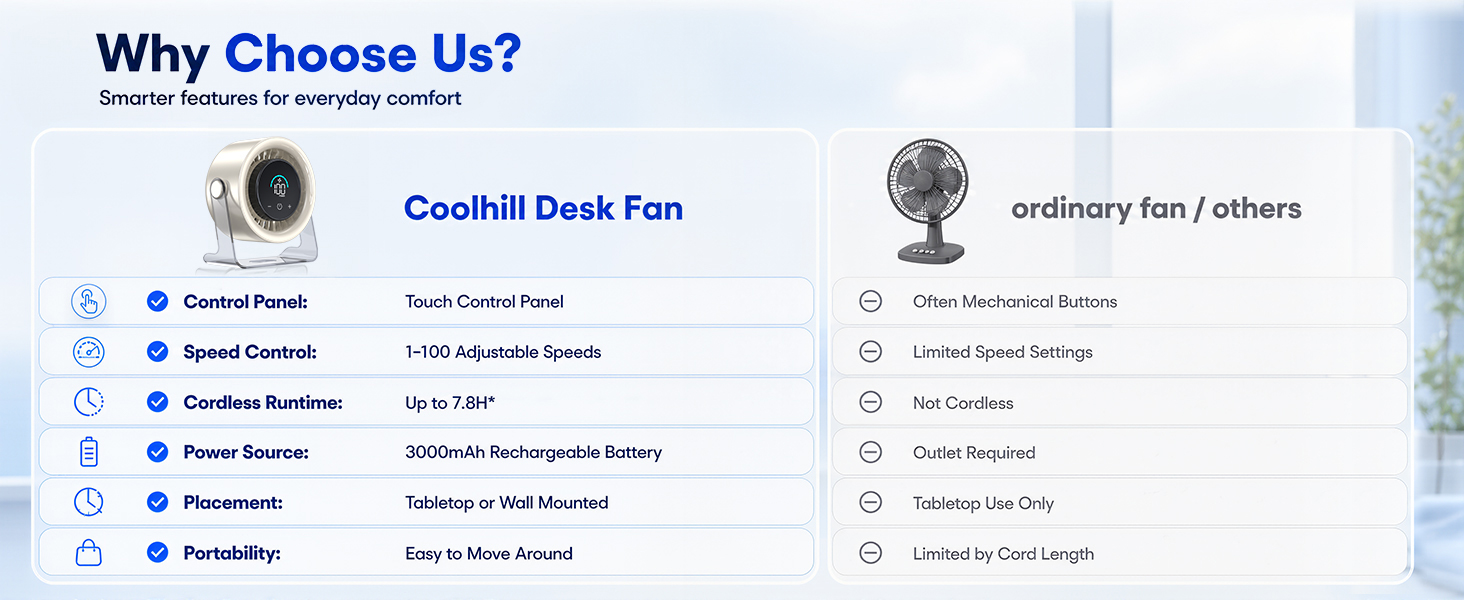The height and width of the screenshot is (600, 1464).
Task: Click the minus circle beside Not Cordless
Action: pyautogui.click(x=871, y=402)
